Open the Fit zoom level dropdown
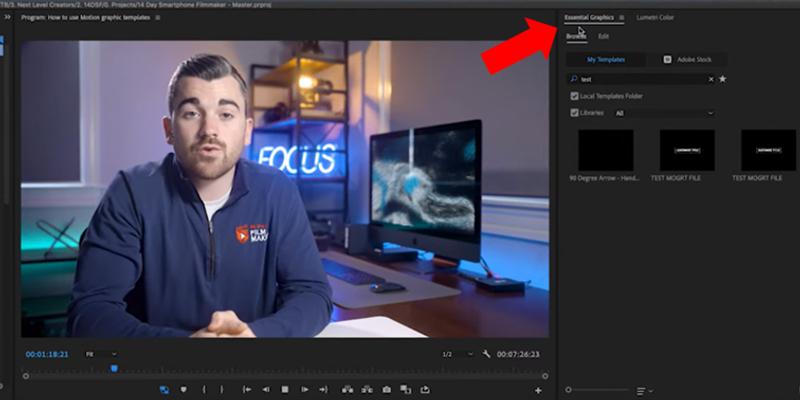Screen dimensions: 800x400 click(101, 354)
